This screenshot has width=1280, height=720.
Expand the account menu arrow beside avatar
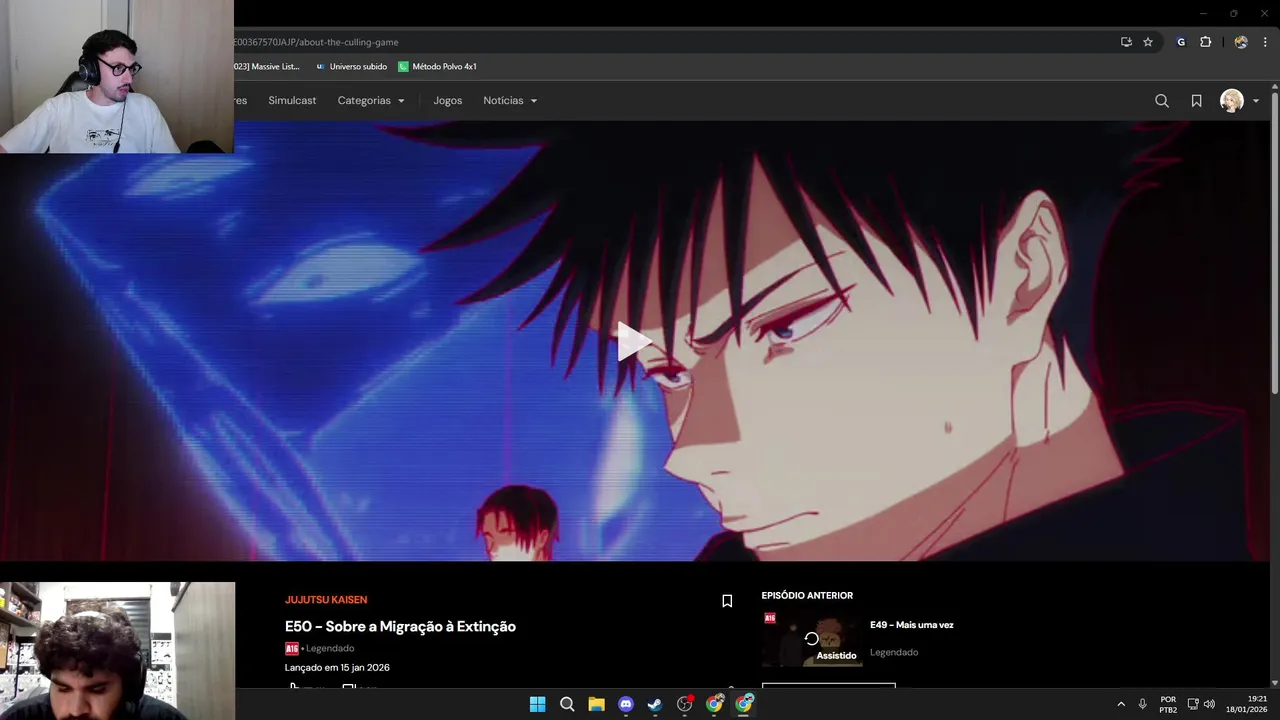pyautogui.click(x=1256, y=101)
